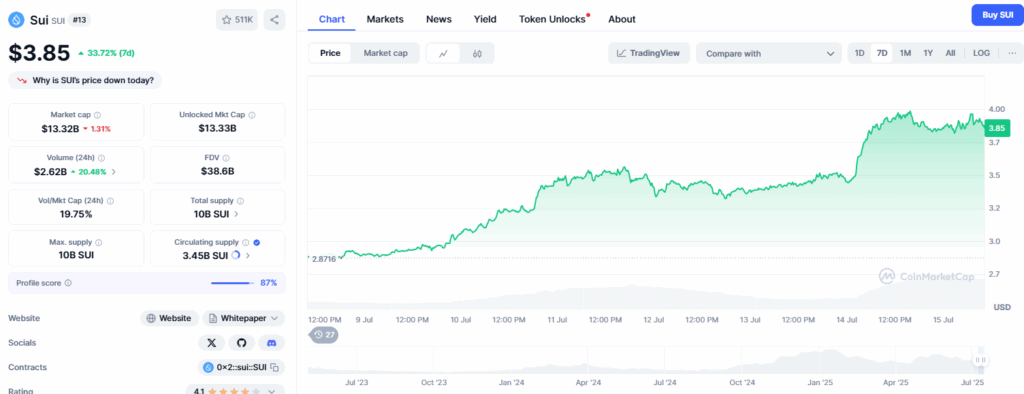This screenshot has height=394, width=1024.
Task: Open the more options ellipsis on chart
Action: pos(1012,53)
